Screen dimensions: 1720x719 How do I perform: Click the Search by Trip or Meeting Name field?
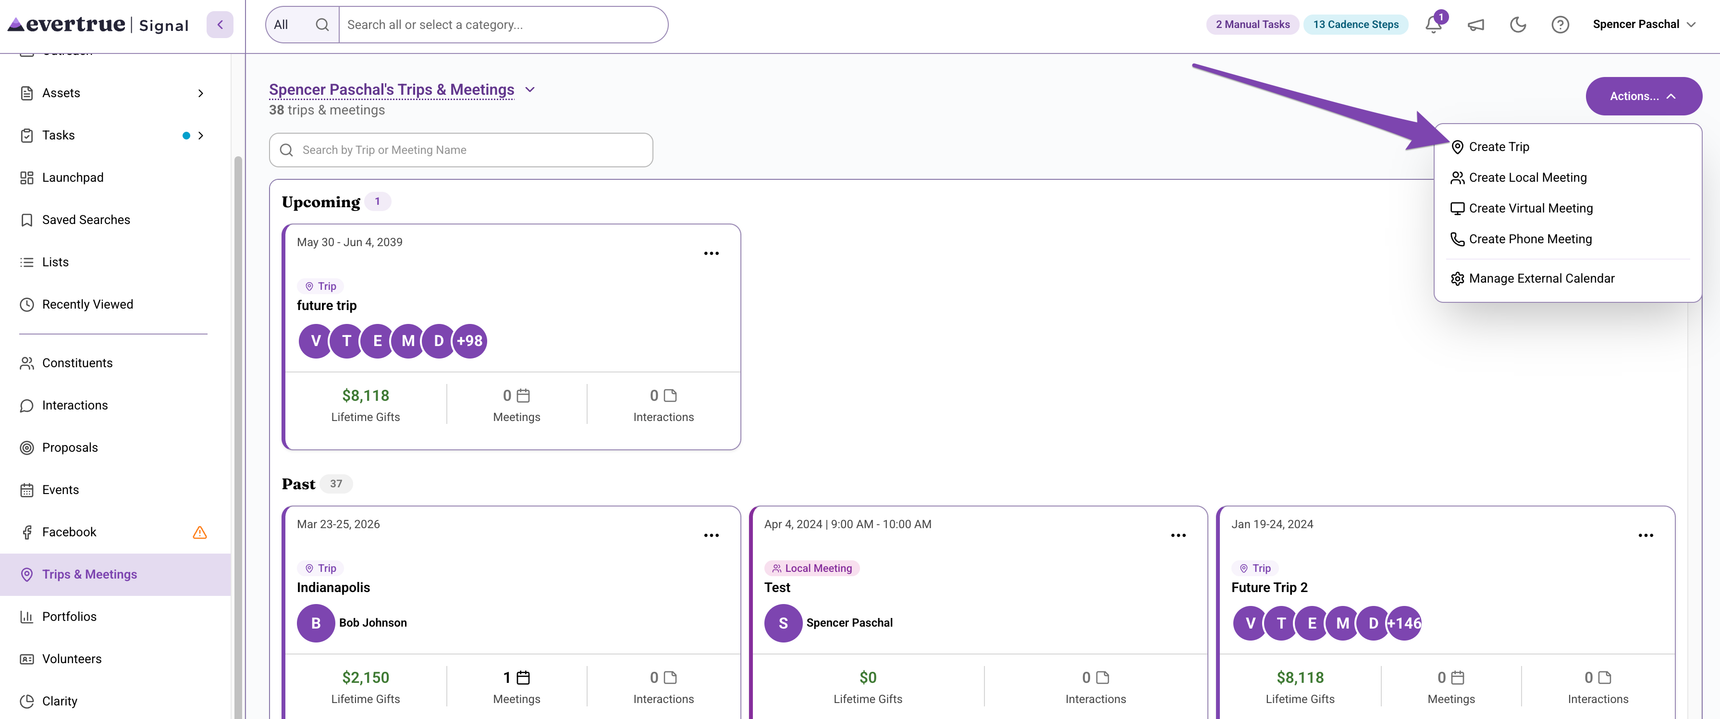pos(461,150)
